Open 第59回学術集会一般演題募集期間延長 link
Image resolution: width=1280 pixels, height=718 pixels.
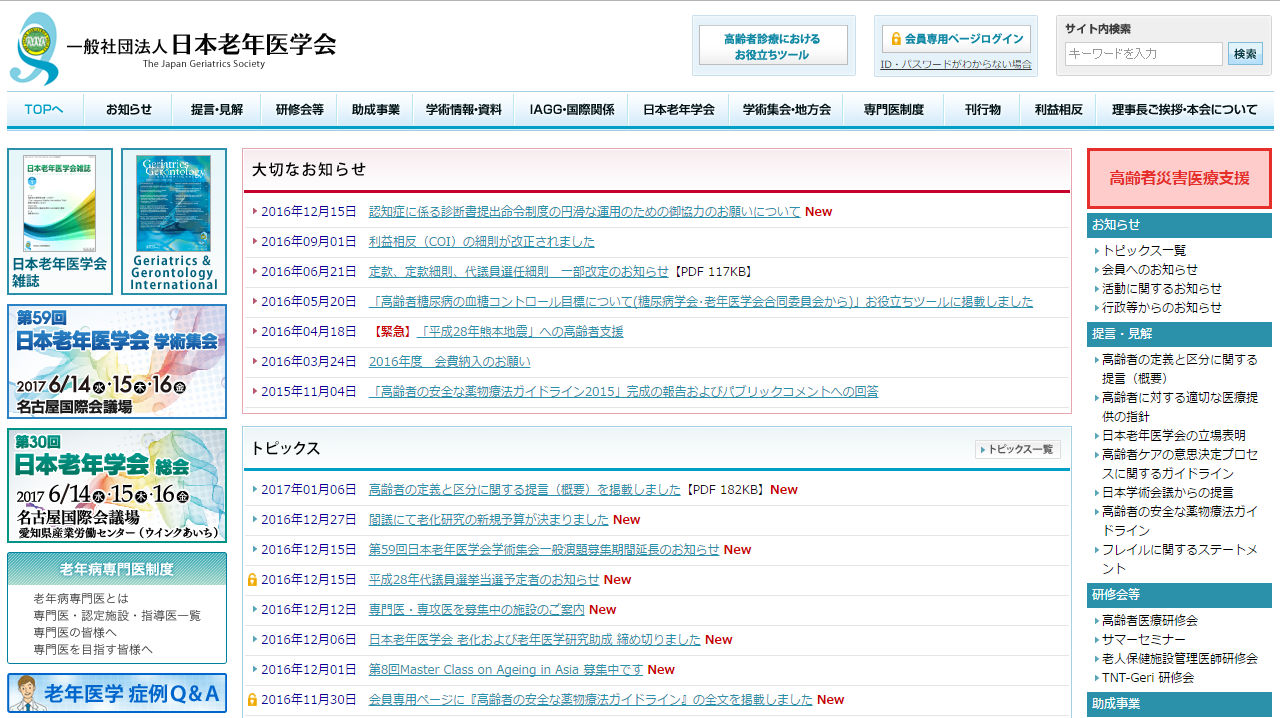pos(544,550)
